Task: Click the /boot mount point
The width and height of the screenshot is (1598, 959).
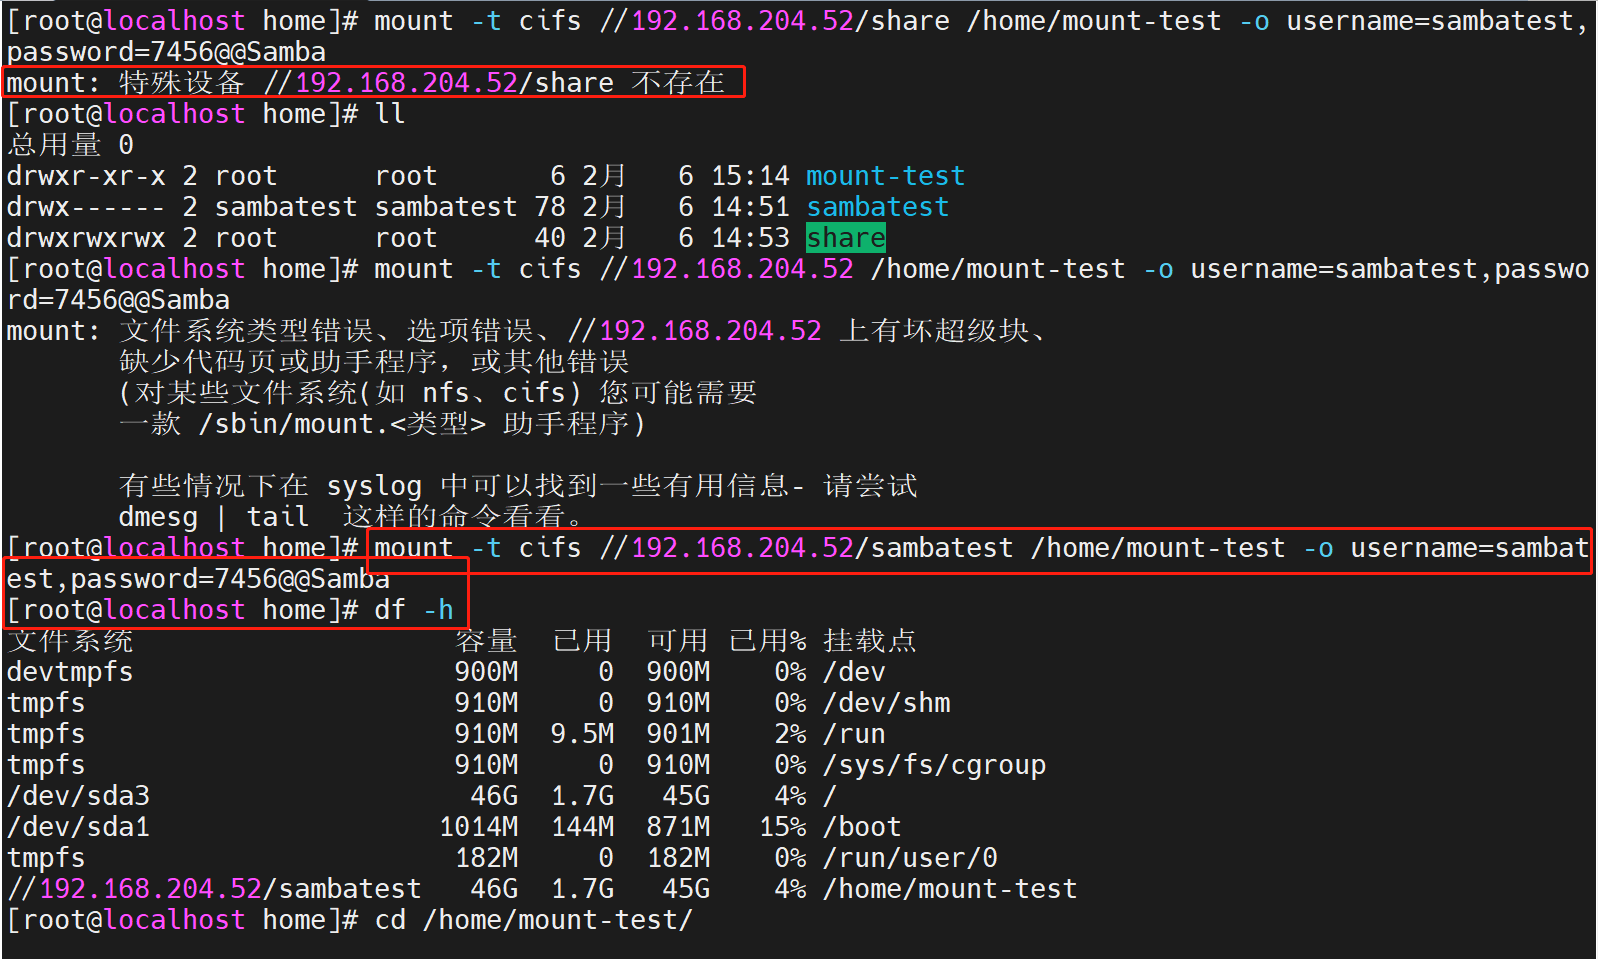Action: pyautogui.click(x=862, y=827)
